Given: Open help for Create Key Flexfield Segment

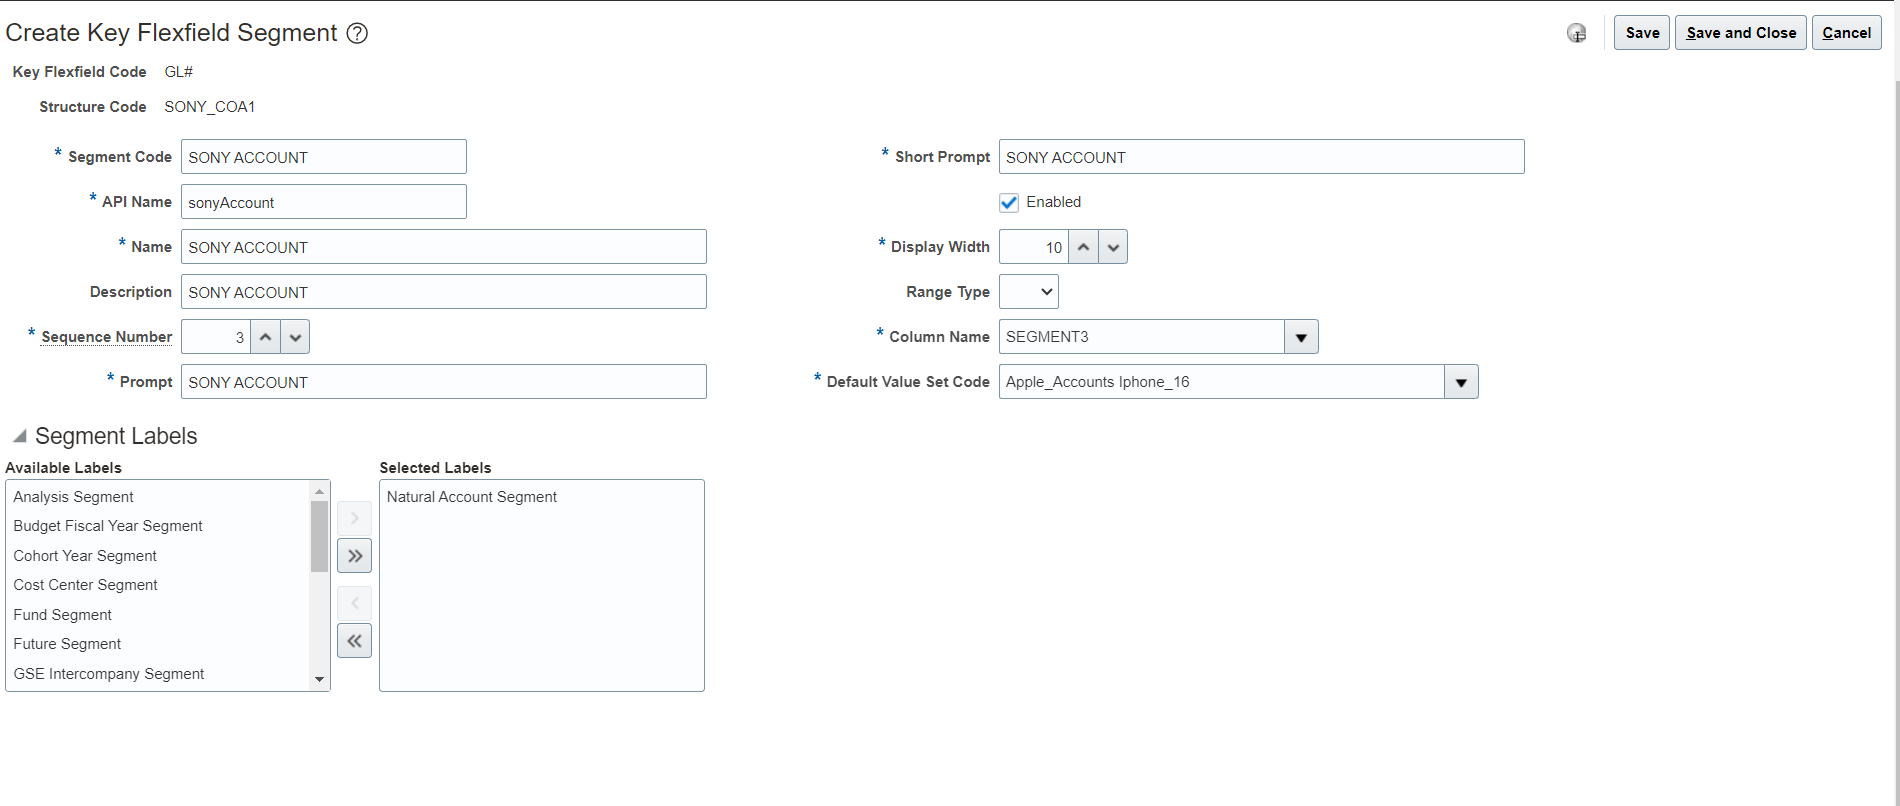Looking at the screenshot, I should pyautogui.click(x=357, y=33).
